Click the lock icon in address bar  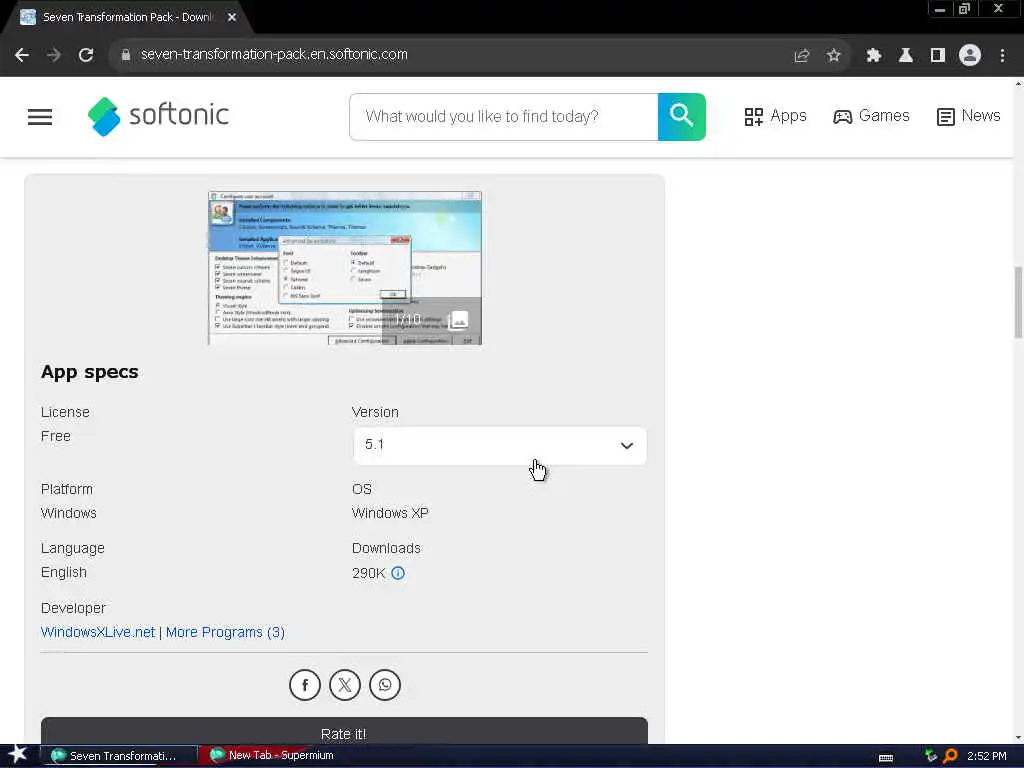pos(125,55)
